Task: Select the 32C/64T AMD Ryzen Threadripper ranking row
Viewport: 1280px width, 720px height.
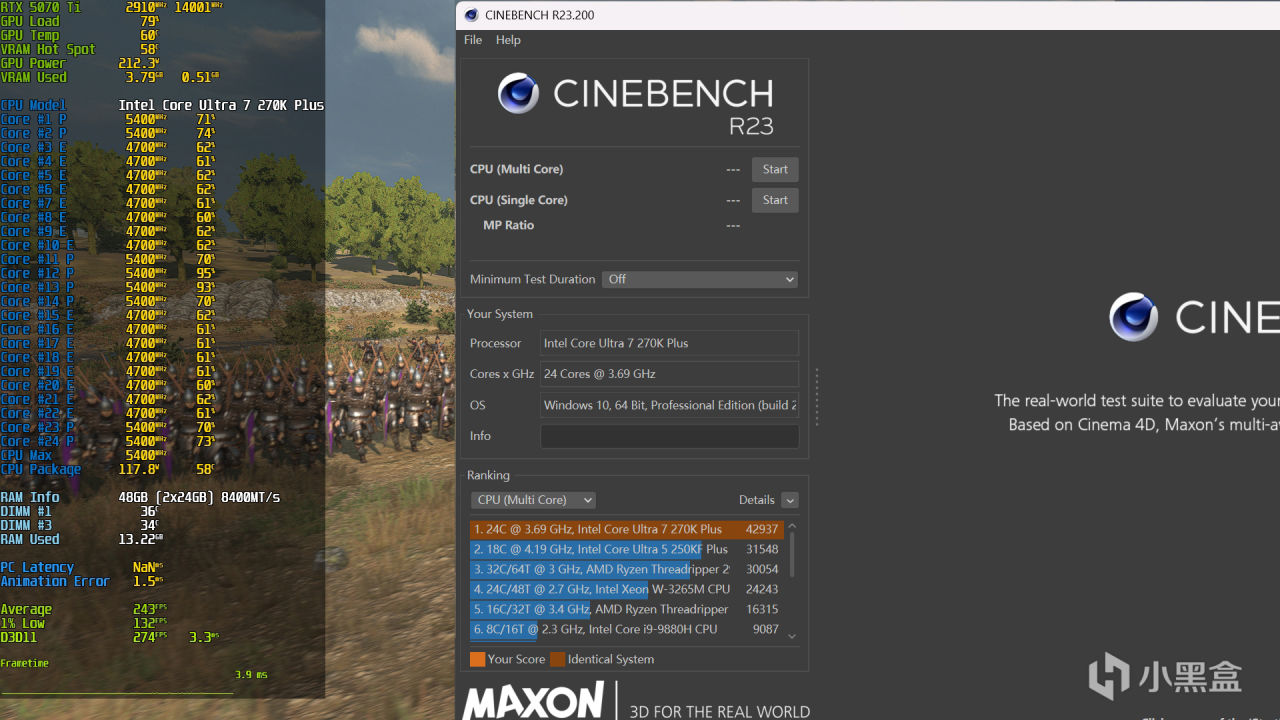Action: [x=626, y=569]
